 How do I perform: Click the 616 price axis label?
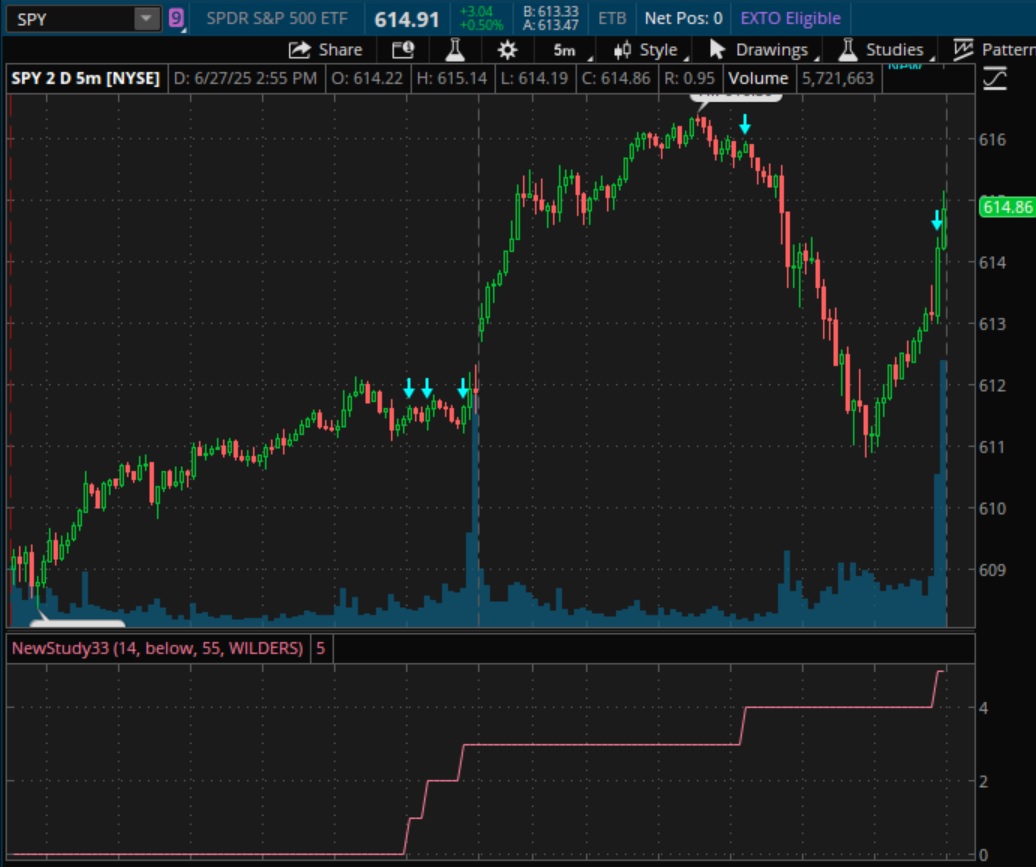[992, 139]
